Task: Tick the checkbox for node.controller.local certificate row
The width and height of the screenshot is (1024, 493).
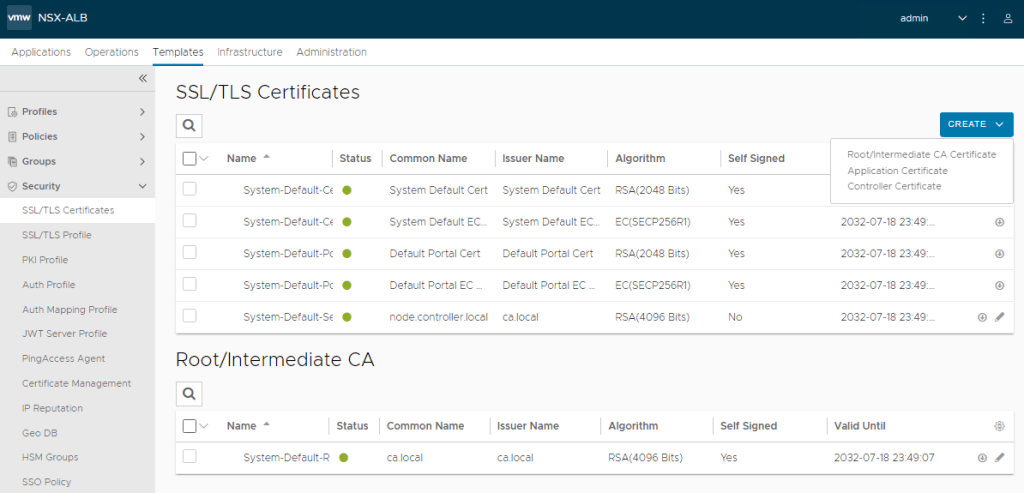Action: [x=190, y=317]
